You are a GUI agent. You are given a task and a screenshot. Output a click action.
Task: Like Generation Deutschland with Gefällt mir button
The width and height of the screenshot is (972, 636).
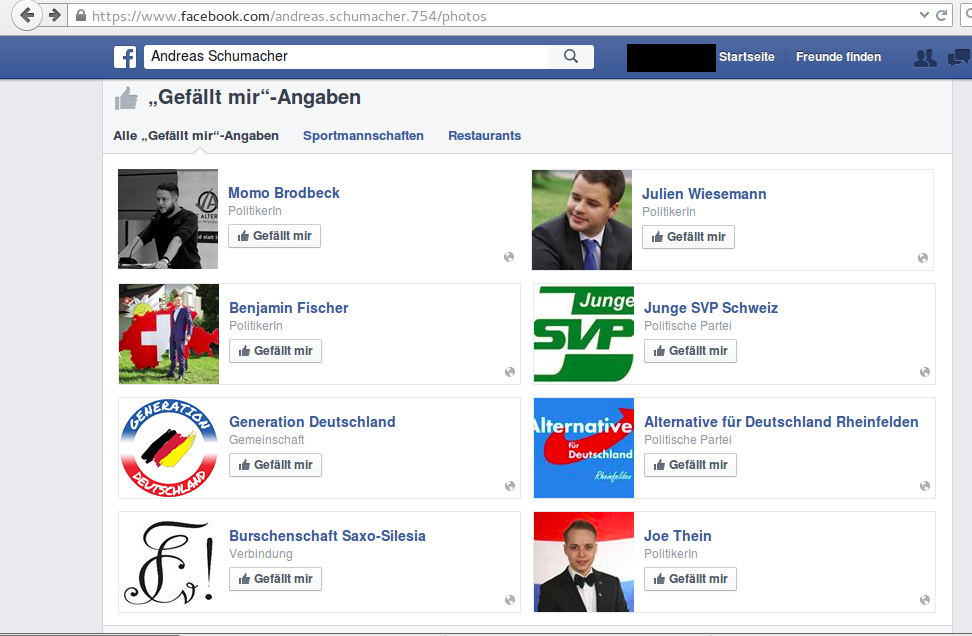pyautogui.click(x=276, y=465)
